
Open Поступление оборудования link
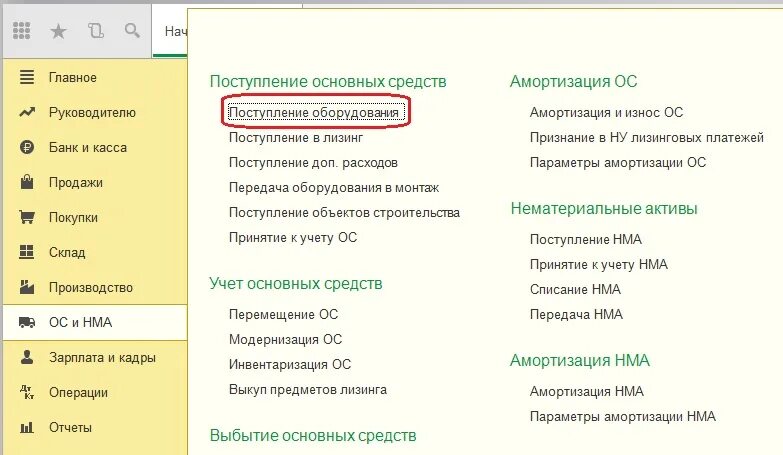(x=314, y=112)
